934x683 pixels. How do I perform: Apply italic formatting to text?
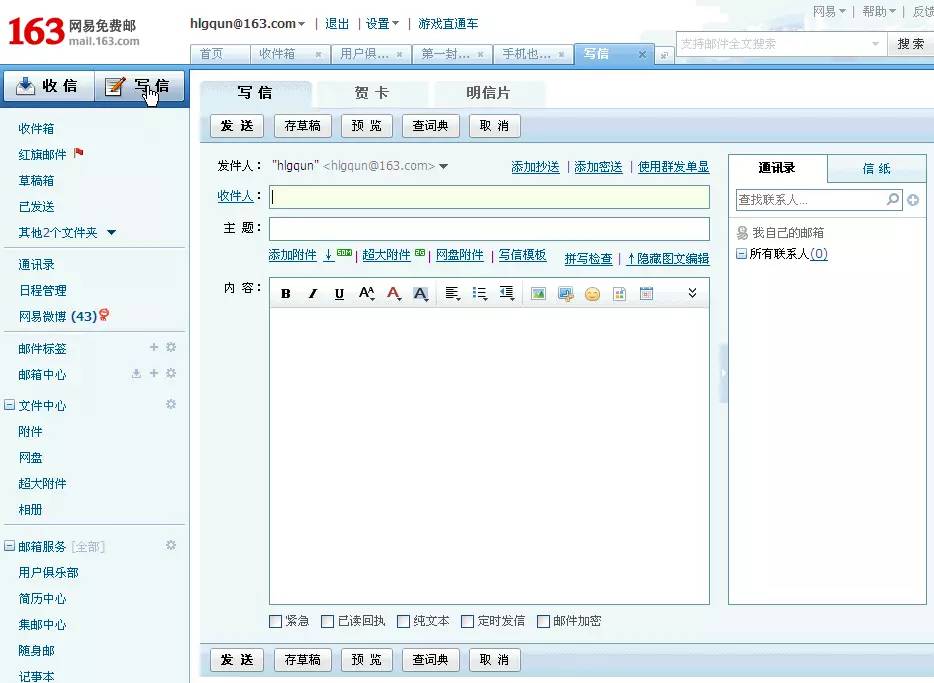[x=312, y=294]
